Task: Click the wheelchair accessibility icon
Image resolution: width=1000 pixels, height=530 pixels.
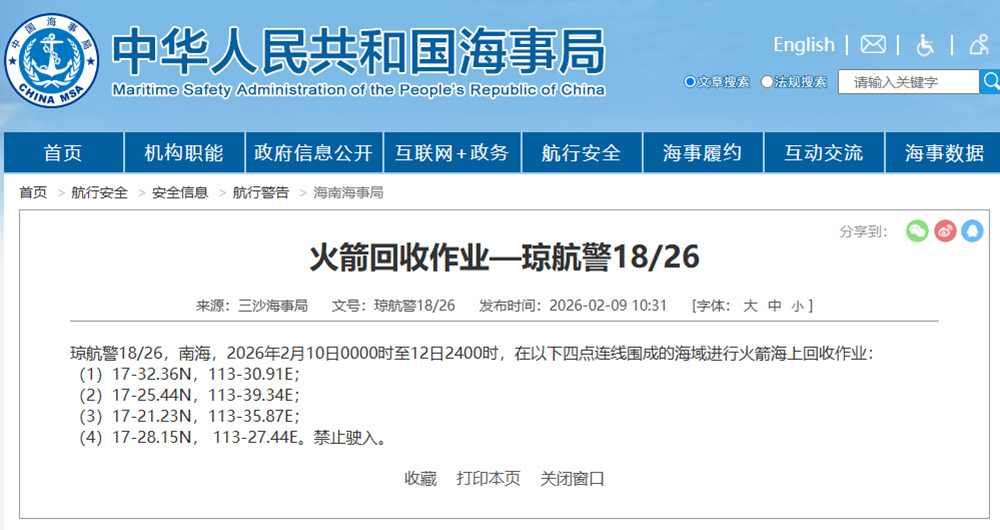Action: click(926, 45)
